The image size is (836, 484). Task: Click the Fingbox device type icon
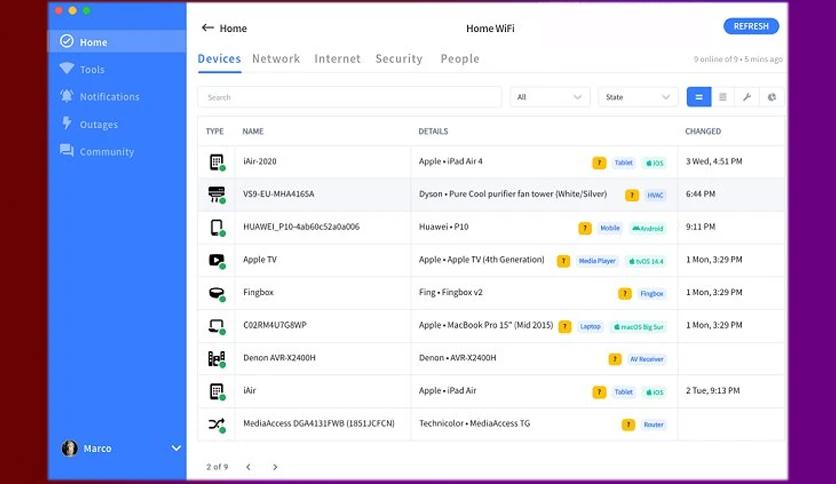(216, 293)
